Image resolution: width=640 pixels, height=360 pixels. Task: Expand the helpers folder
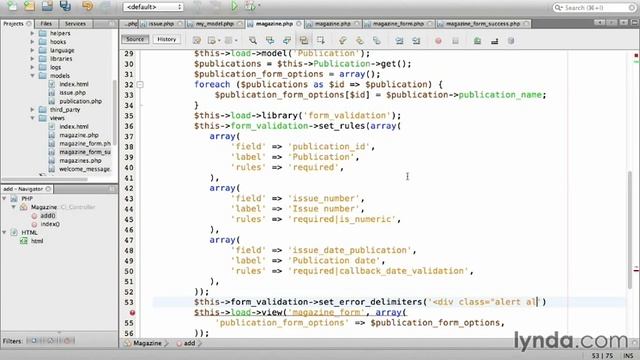tap(32, 33)
